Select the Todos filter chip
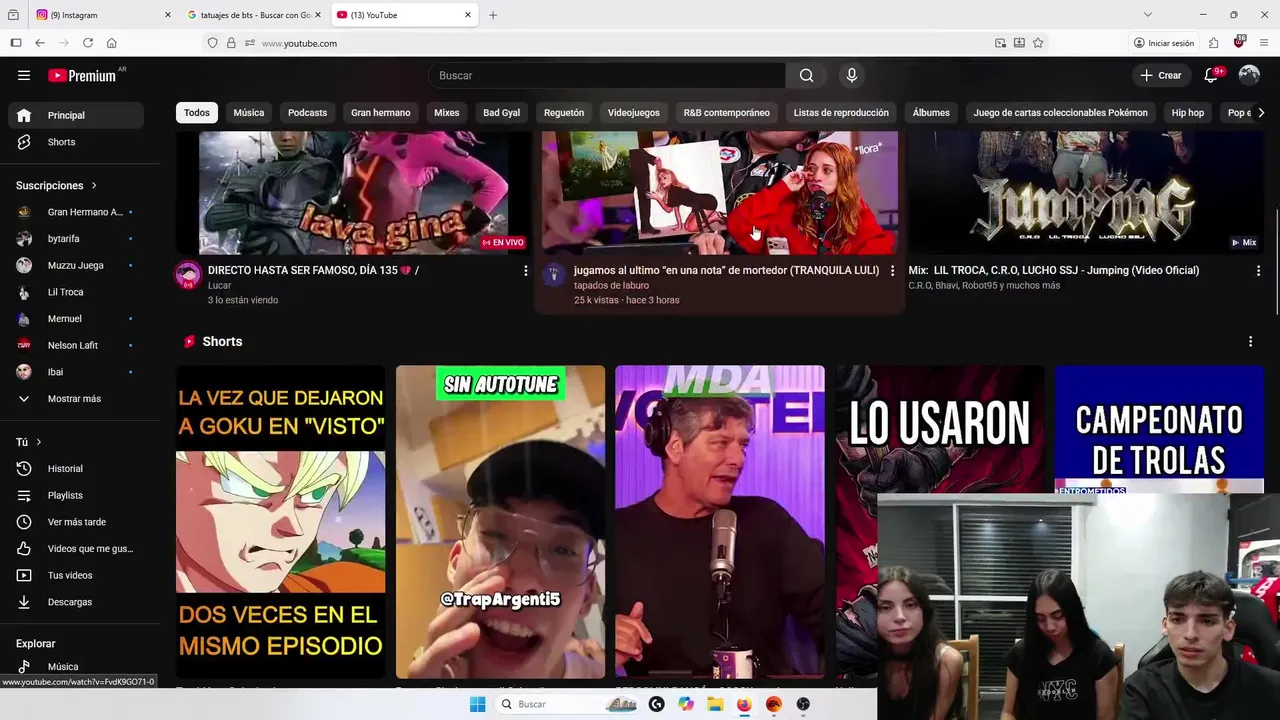Viewport: 1280px width, 720px height. point(197,113)
